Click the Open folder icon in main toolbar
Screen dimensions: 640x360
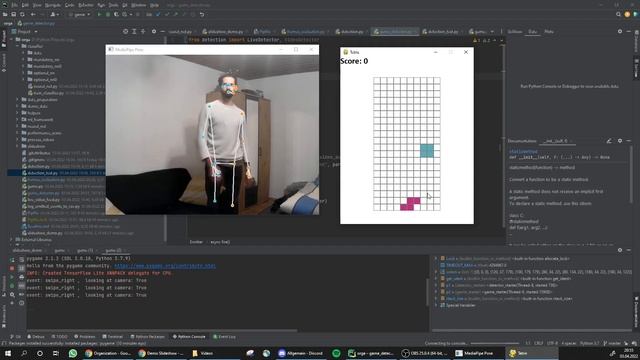[5, 14]
